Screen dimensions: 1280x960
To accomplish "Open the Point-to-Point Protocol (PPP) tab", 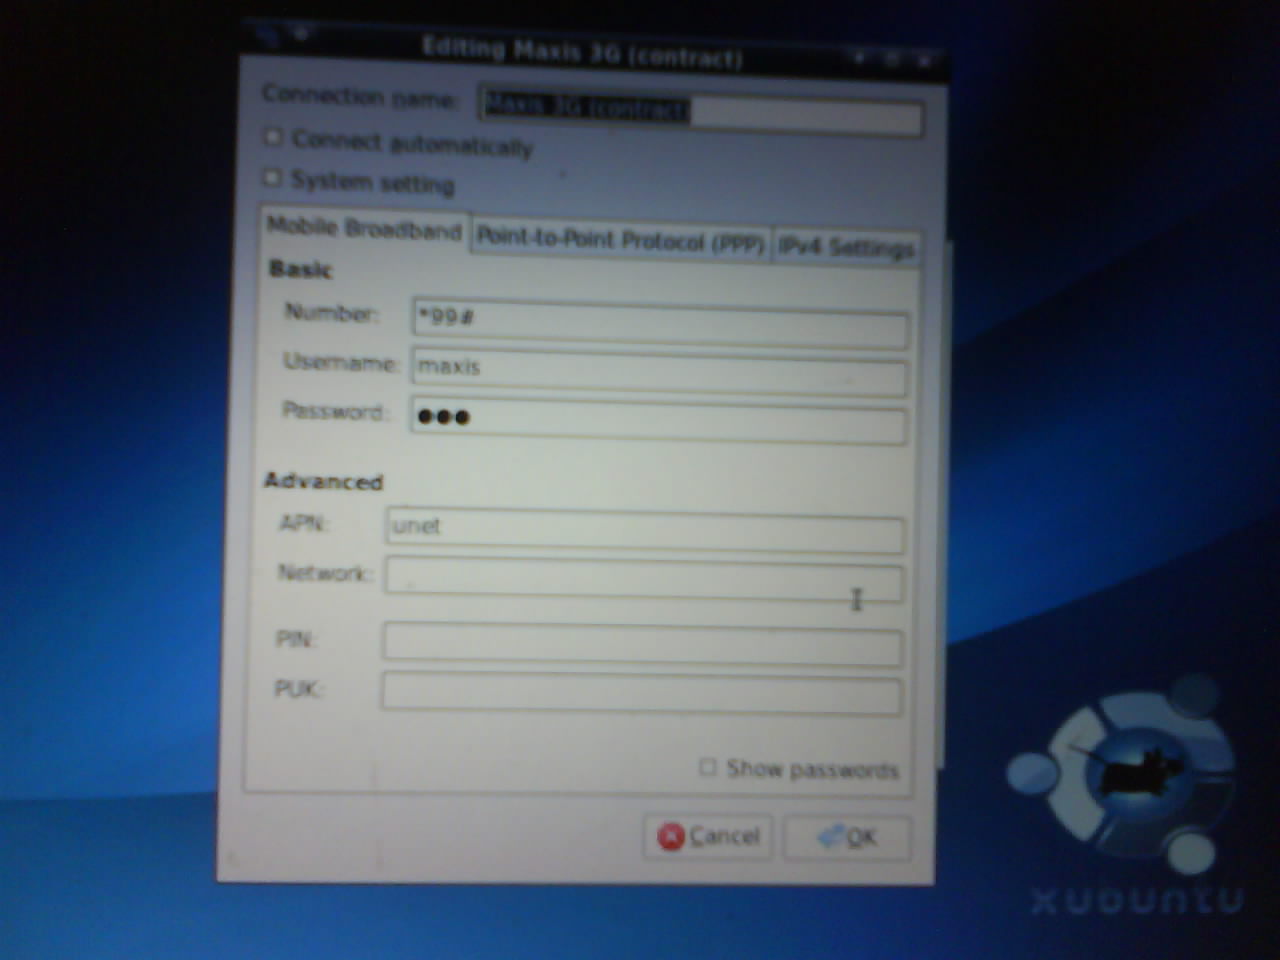I will (x=620, y=241).
